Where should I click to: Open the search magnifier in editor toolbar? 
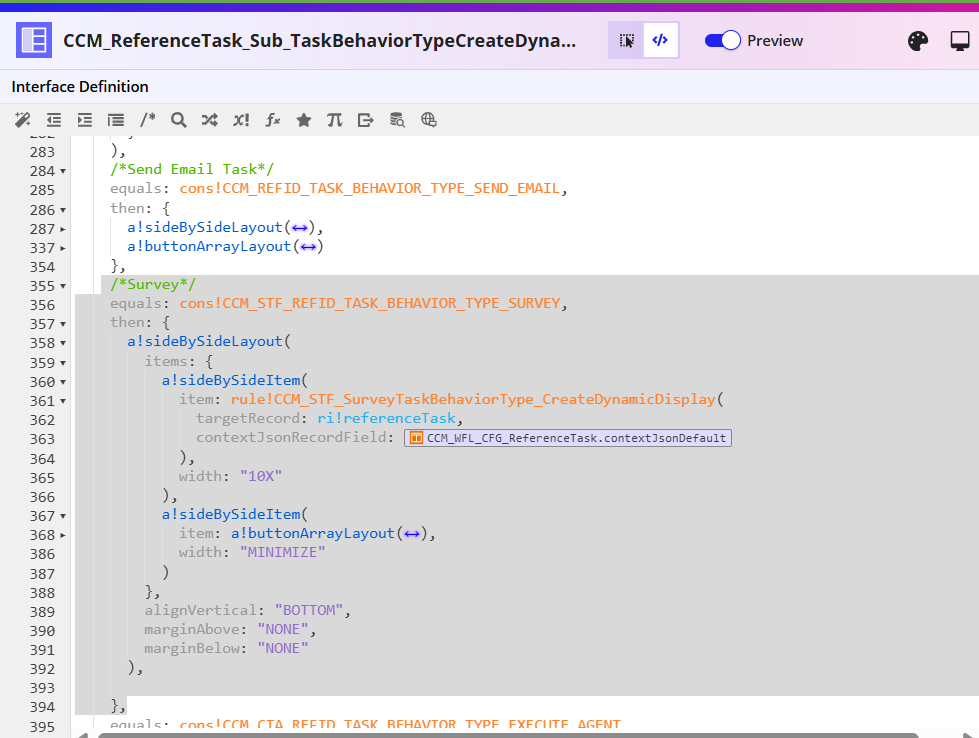[x=179, y=120]
